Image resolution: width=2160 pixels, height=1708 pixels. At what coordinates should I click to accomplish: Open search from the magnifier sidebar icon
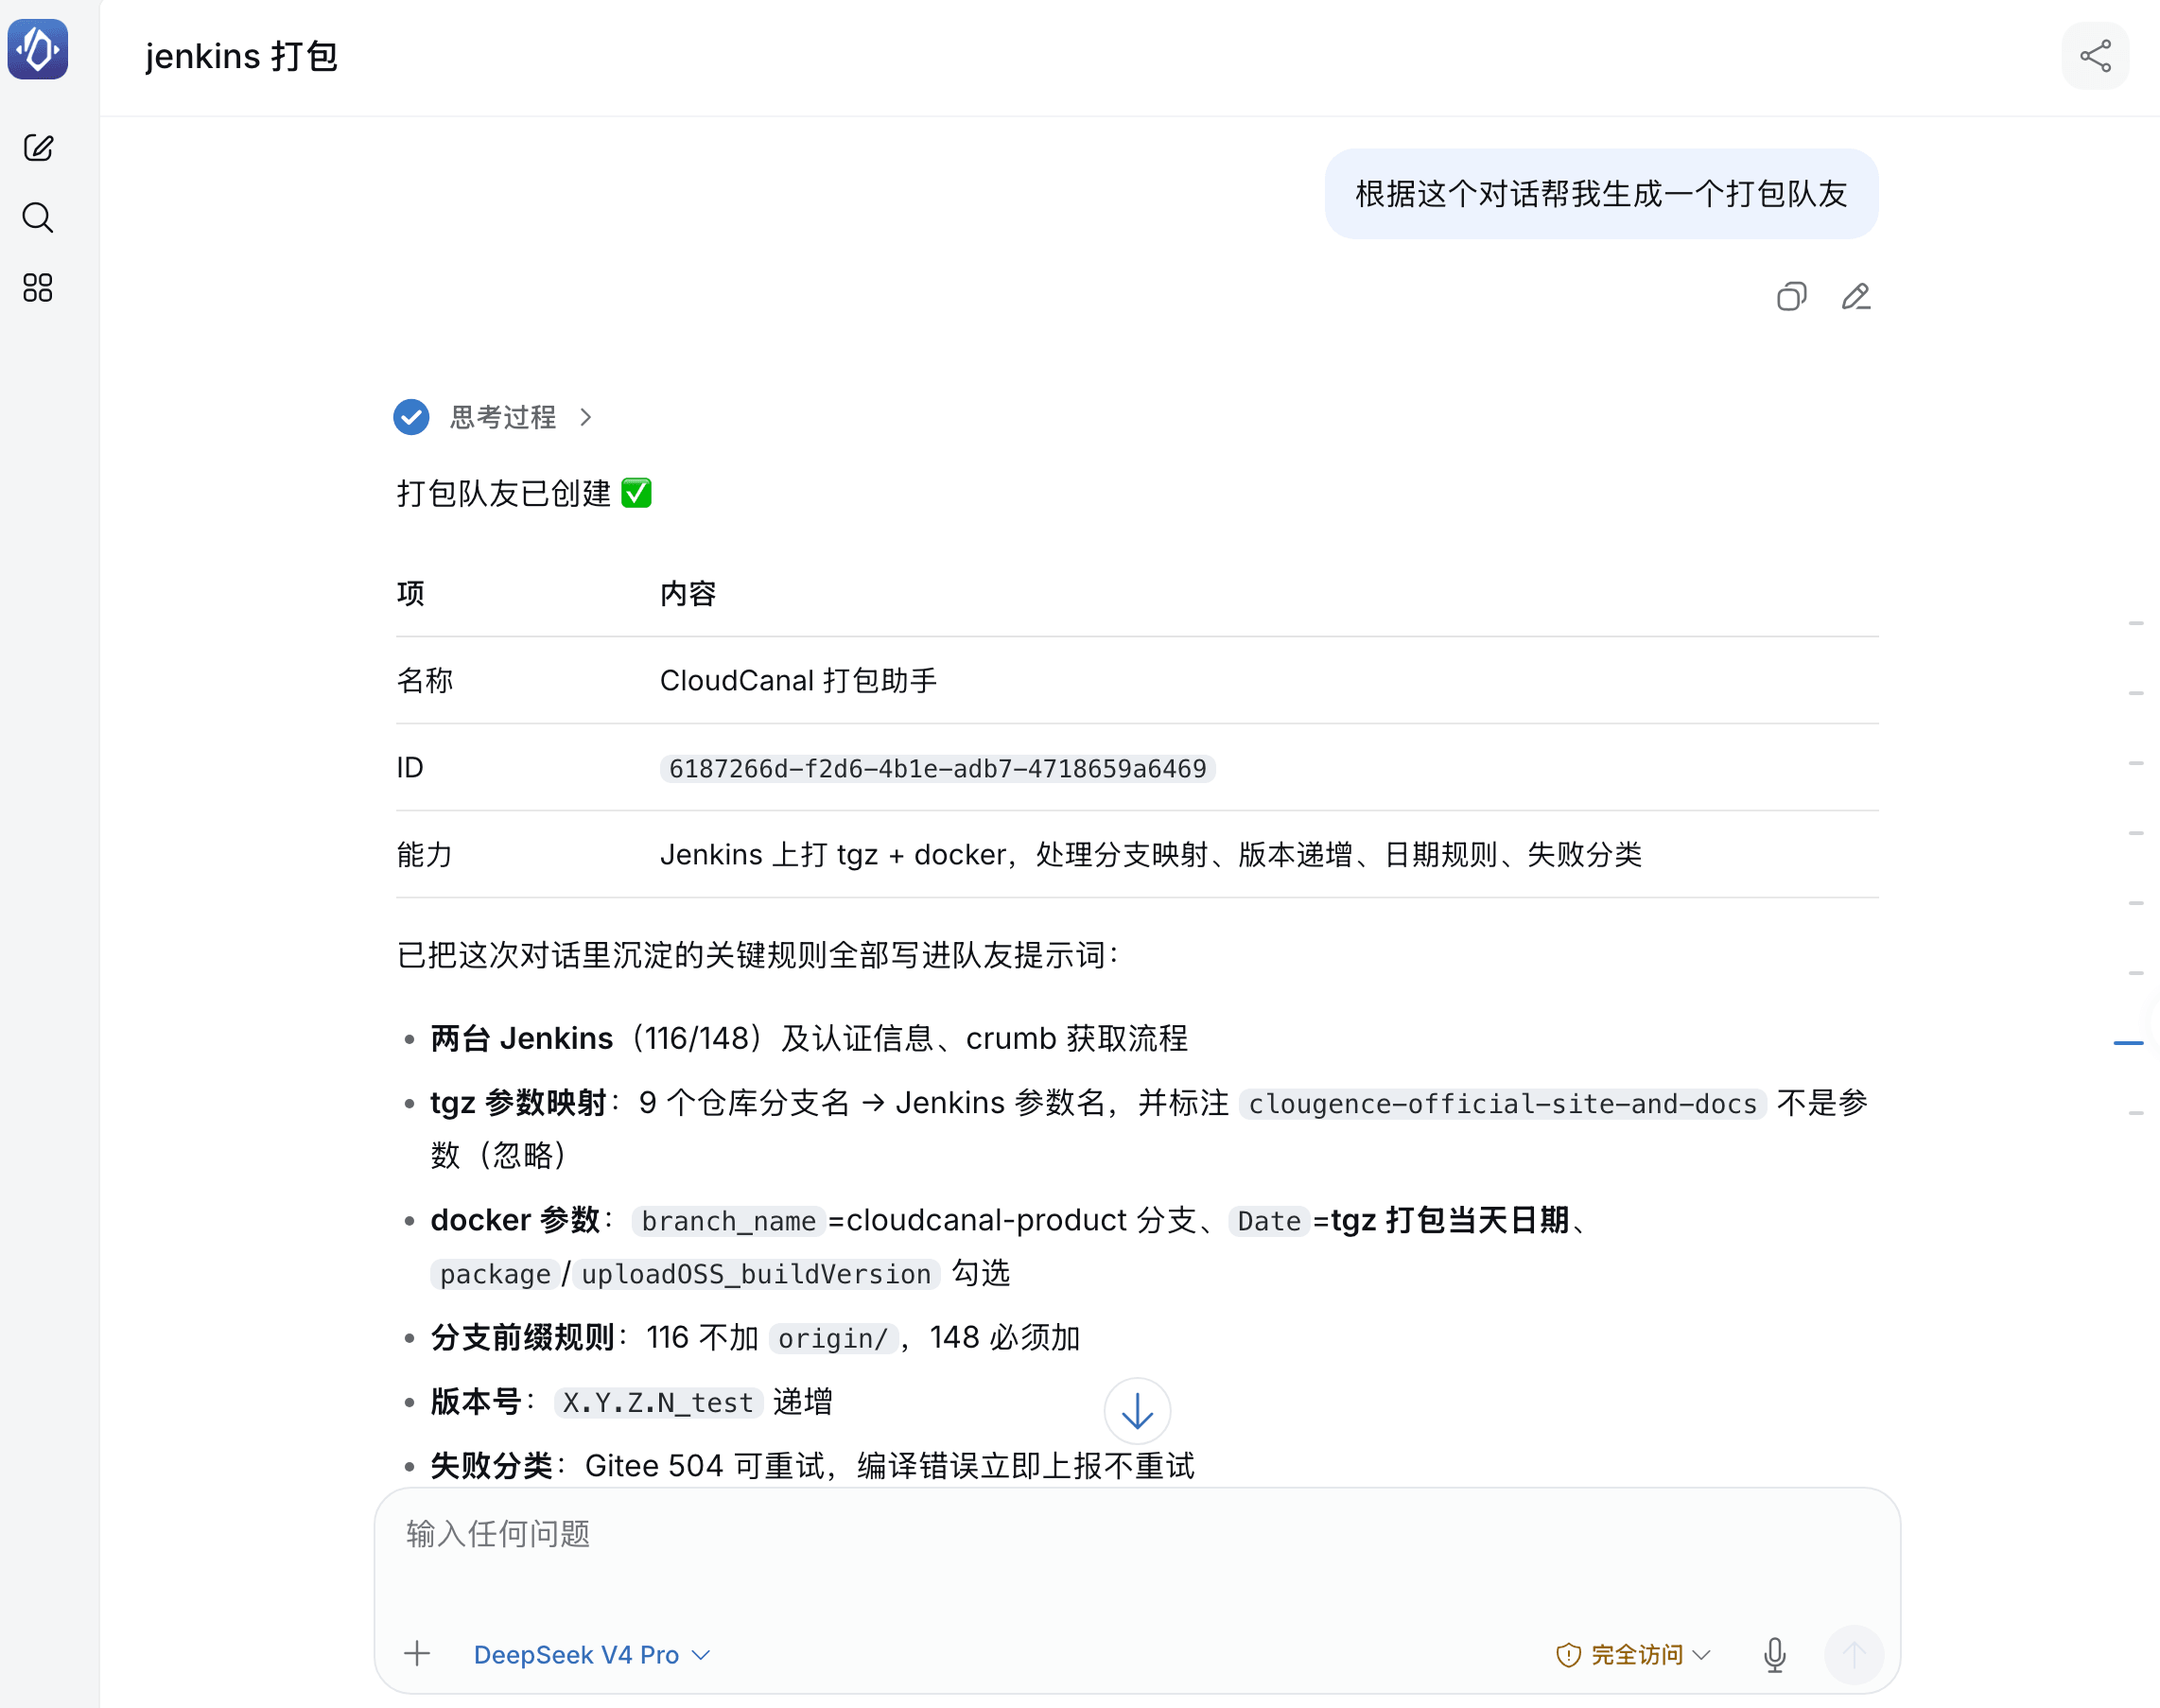coord(38,218)
